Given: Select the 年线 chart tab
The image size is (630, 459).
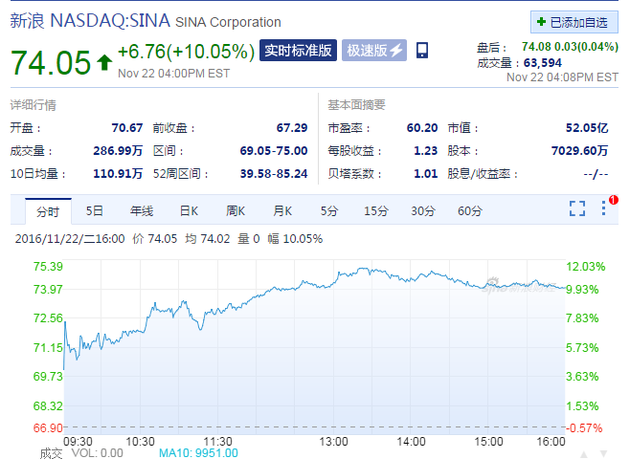Looking at the screenshot, I should click(x=142, y=211).
